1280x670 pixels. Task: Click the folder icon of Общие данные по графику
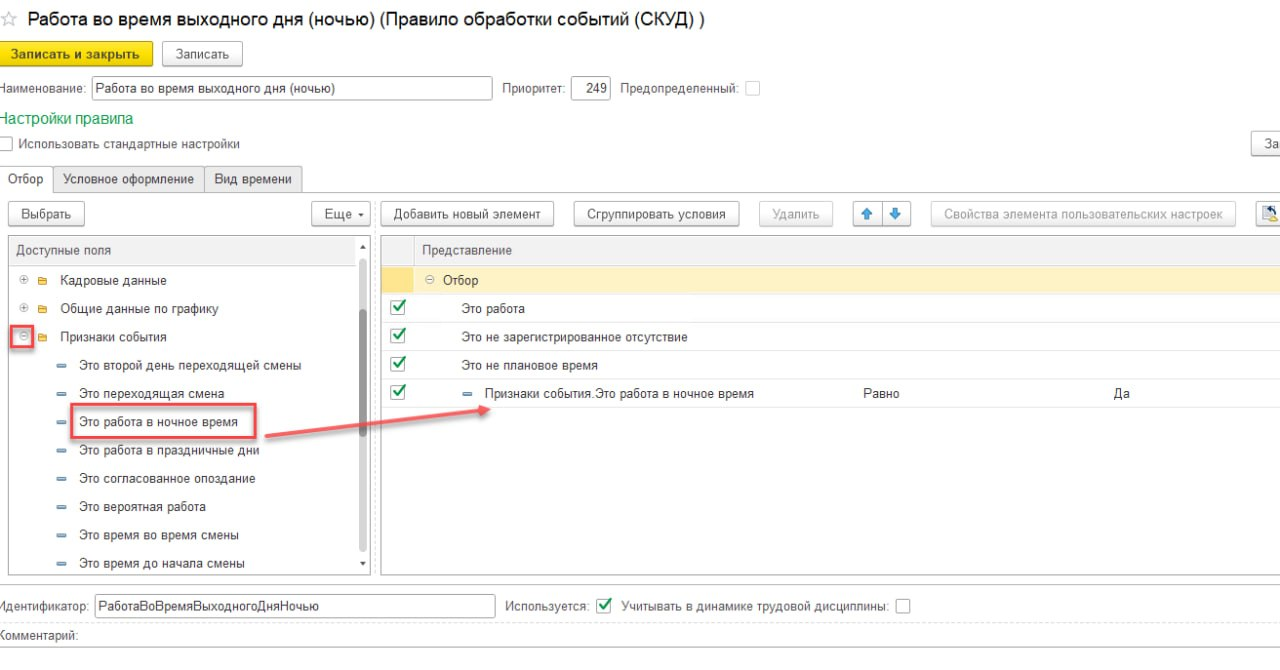(x=43, y=309)
